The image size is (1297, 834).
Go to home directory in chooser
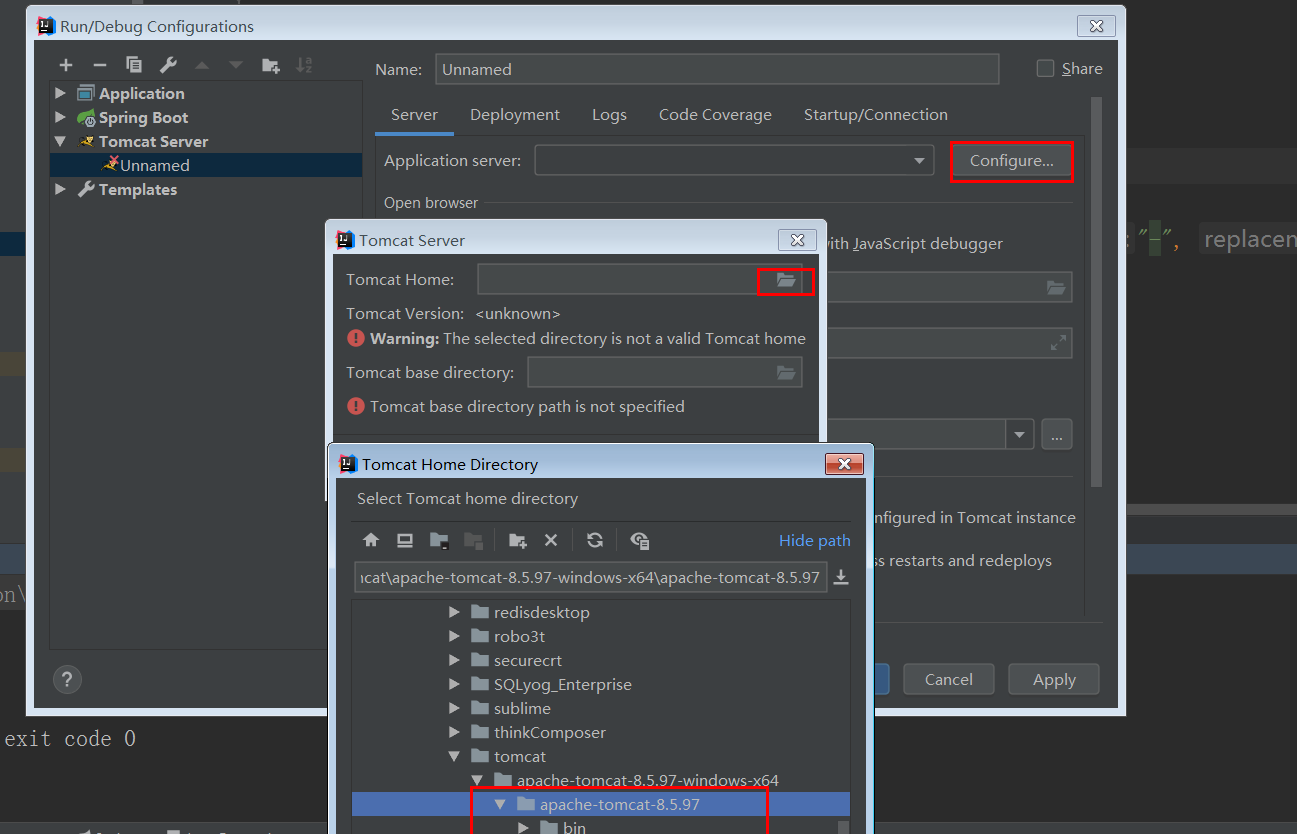(371, 540)
